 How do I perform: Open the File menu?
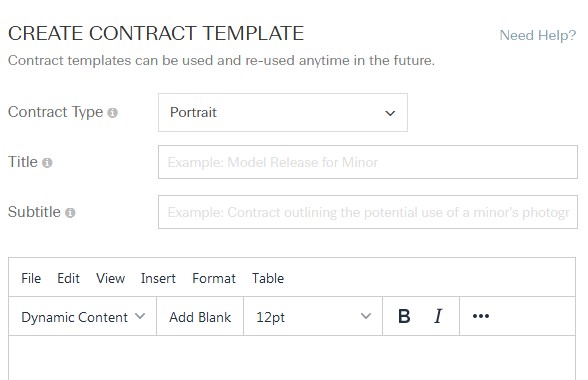pos(31,278)
